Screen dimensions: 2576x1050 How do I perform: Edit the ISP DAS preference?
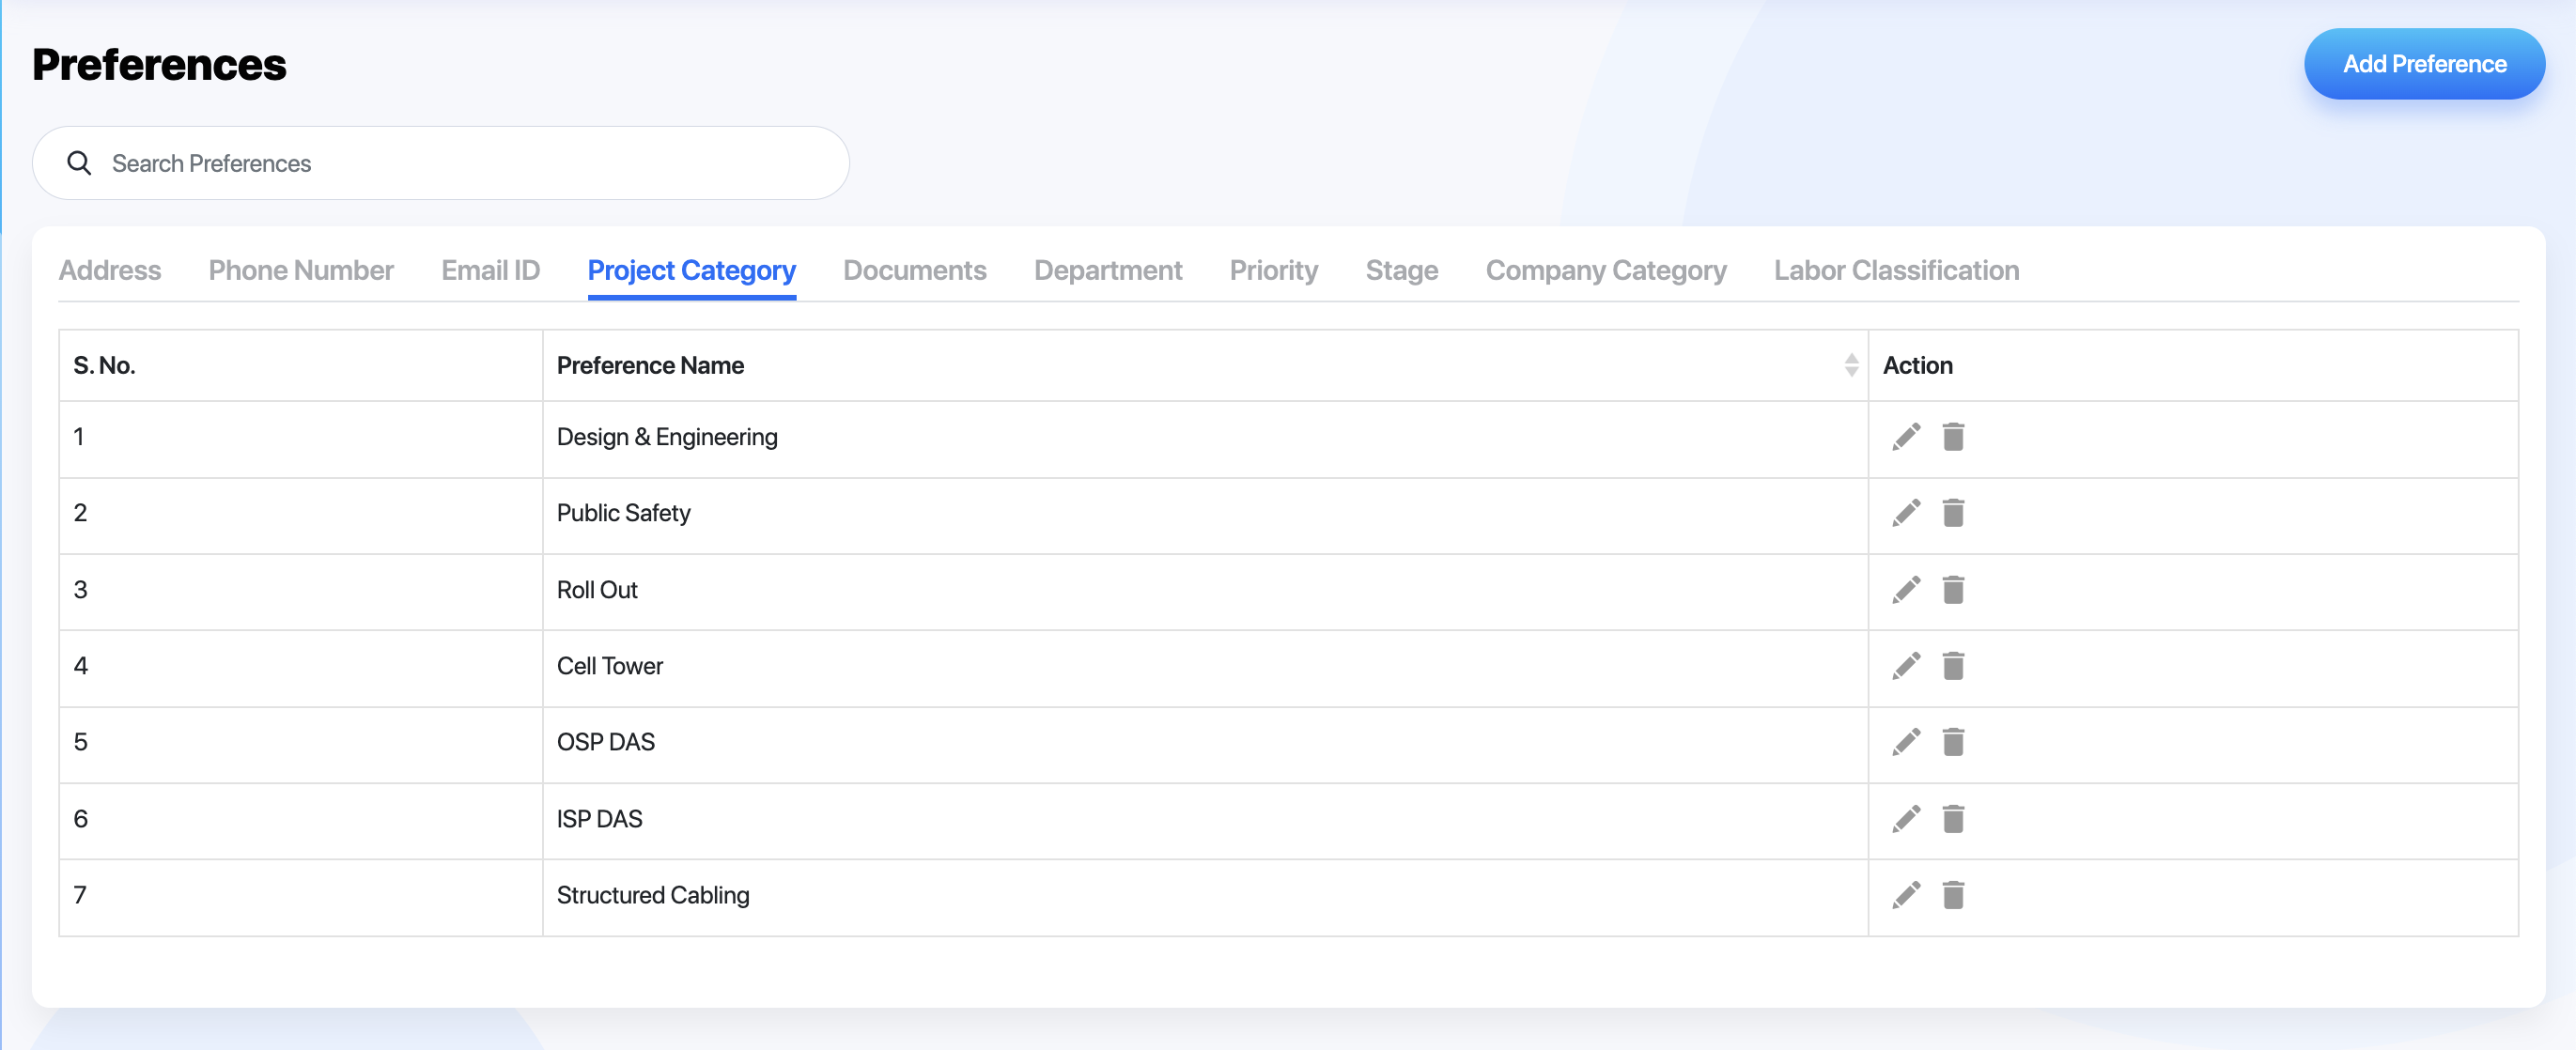click(x=1906, y=819)
